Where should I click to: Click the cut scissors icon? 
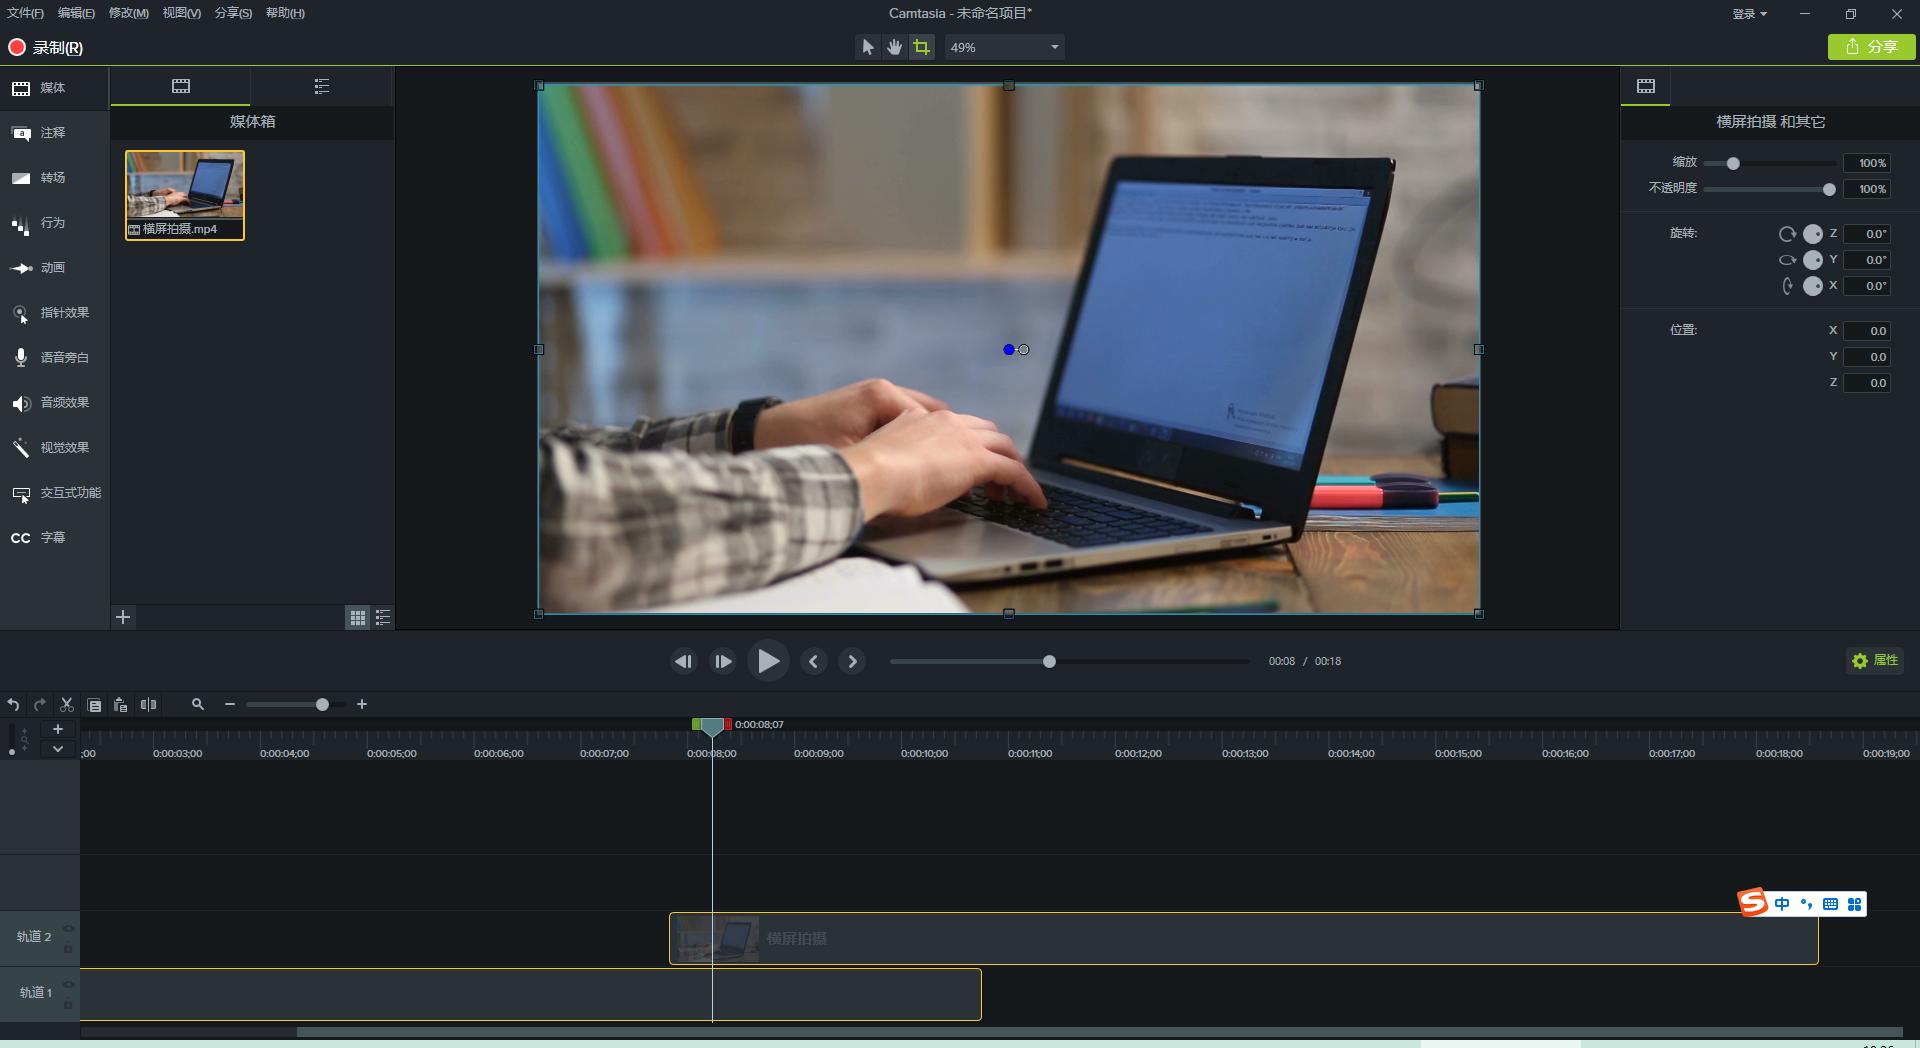tap(67, 705)
